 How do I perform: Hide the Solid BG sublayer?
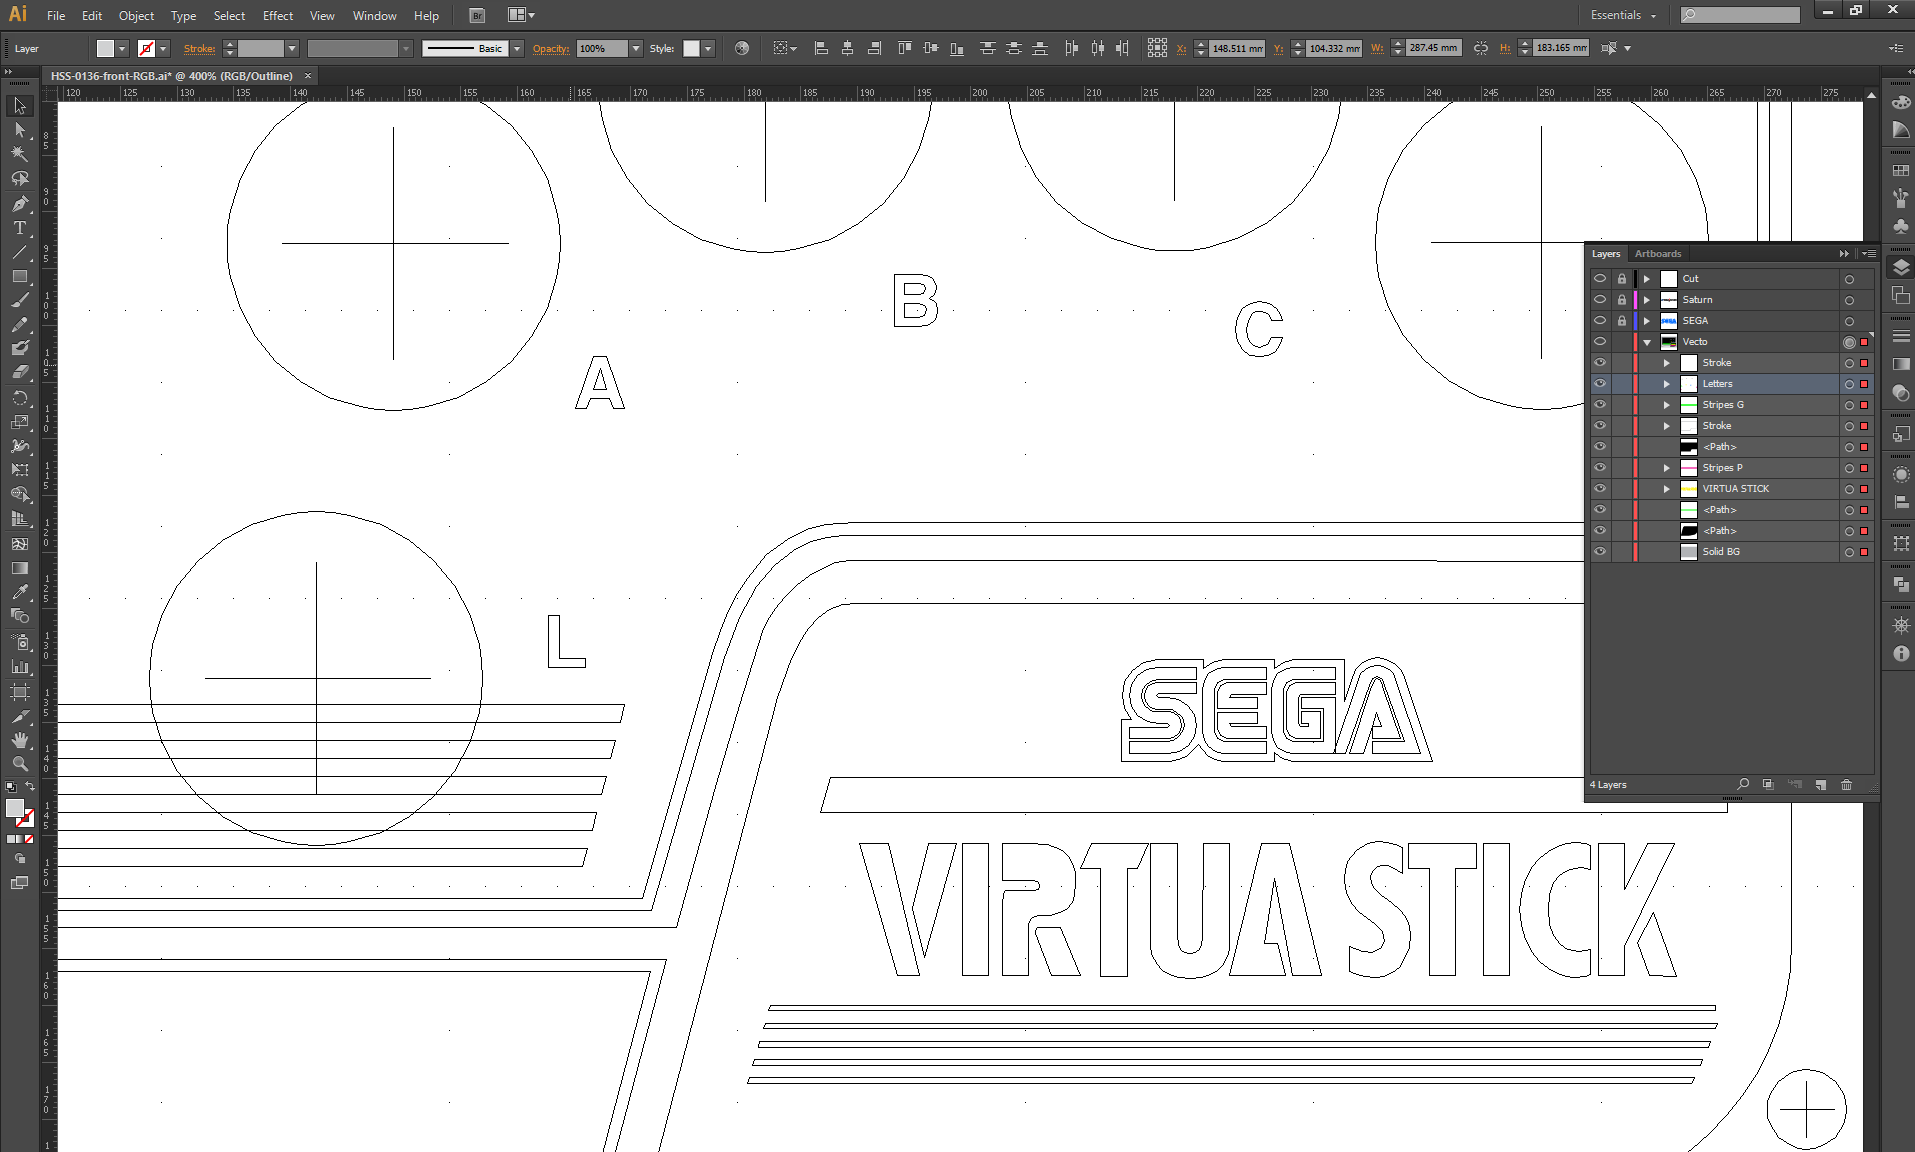point(1600,552)
